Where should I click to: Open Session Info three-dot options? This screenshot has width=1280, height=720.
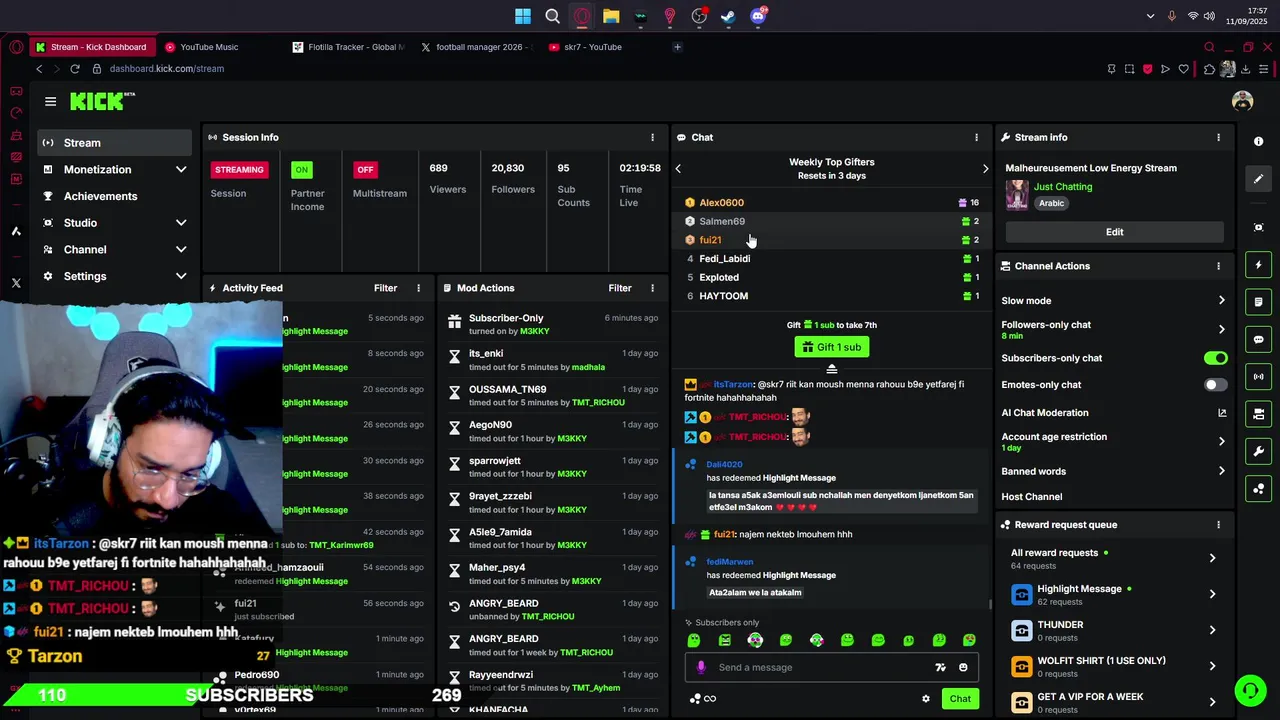[652, 138]
